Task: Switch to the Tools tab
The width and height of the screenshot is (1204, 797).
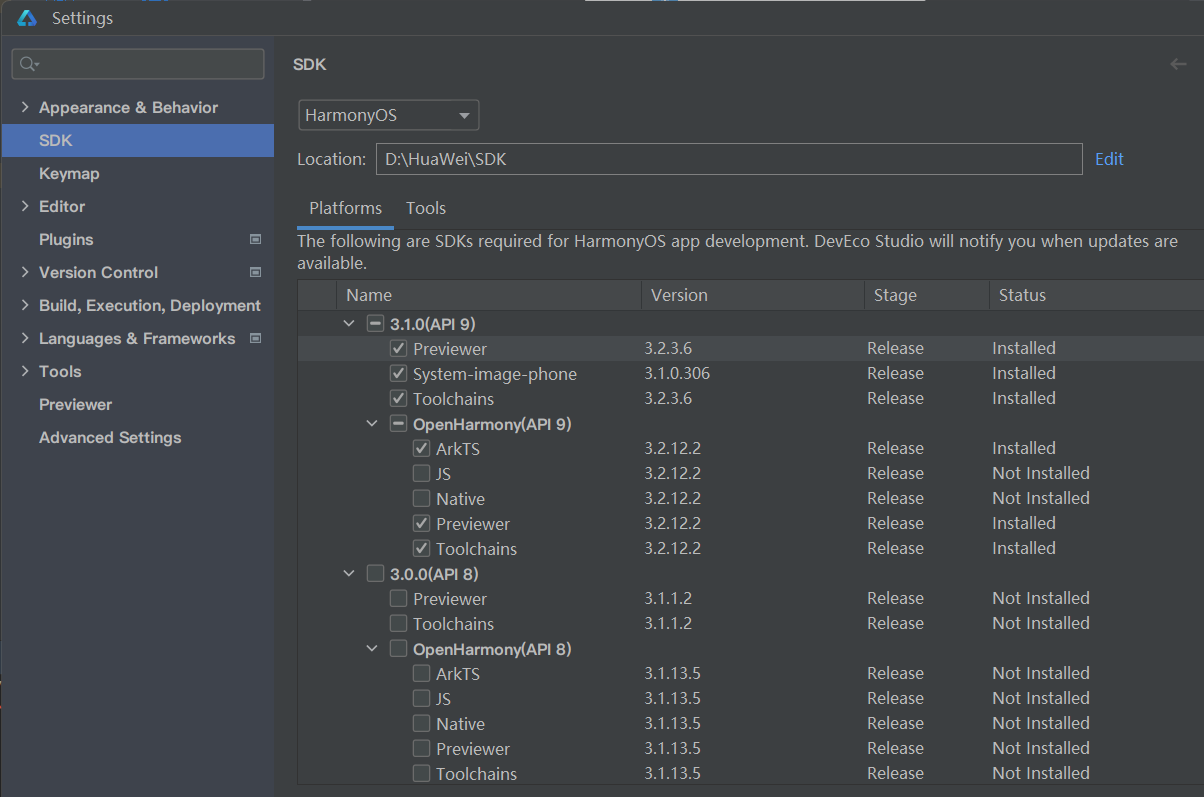Action: (425, 209)
